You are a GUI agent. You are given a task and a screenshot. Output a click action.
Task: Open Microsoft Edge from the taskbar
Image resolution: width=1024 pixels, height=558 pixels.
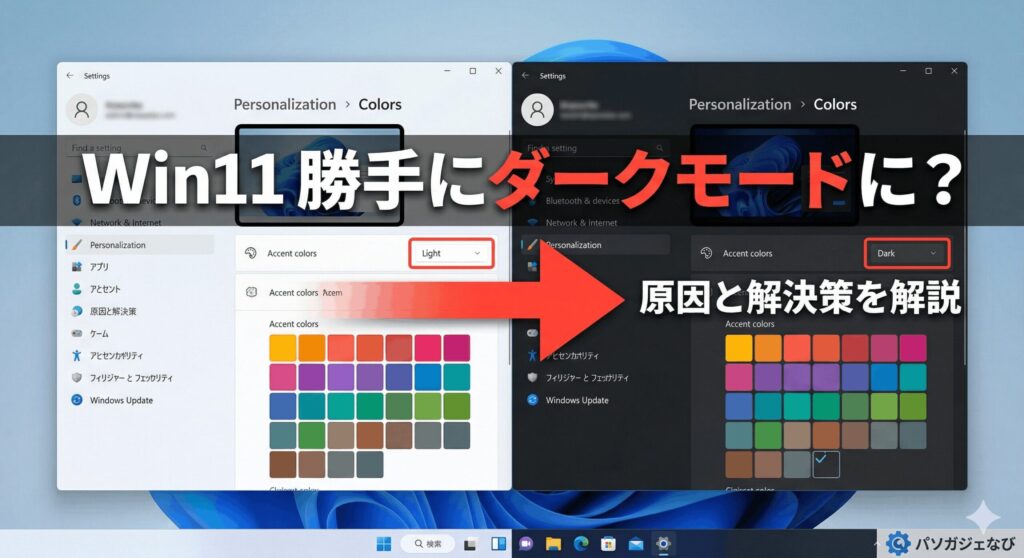[580, 544]
